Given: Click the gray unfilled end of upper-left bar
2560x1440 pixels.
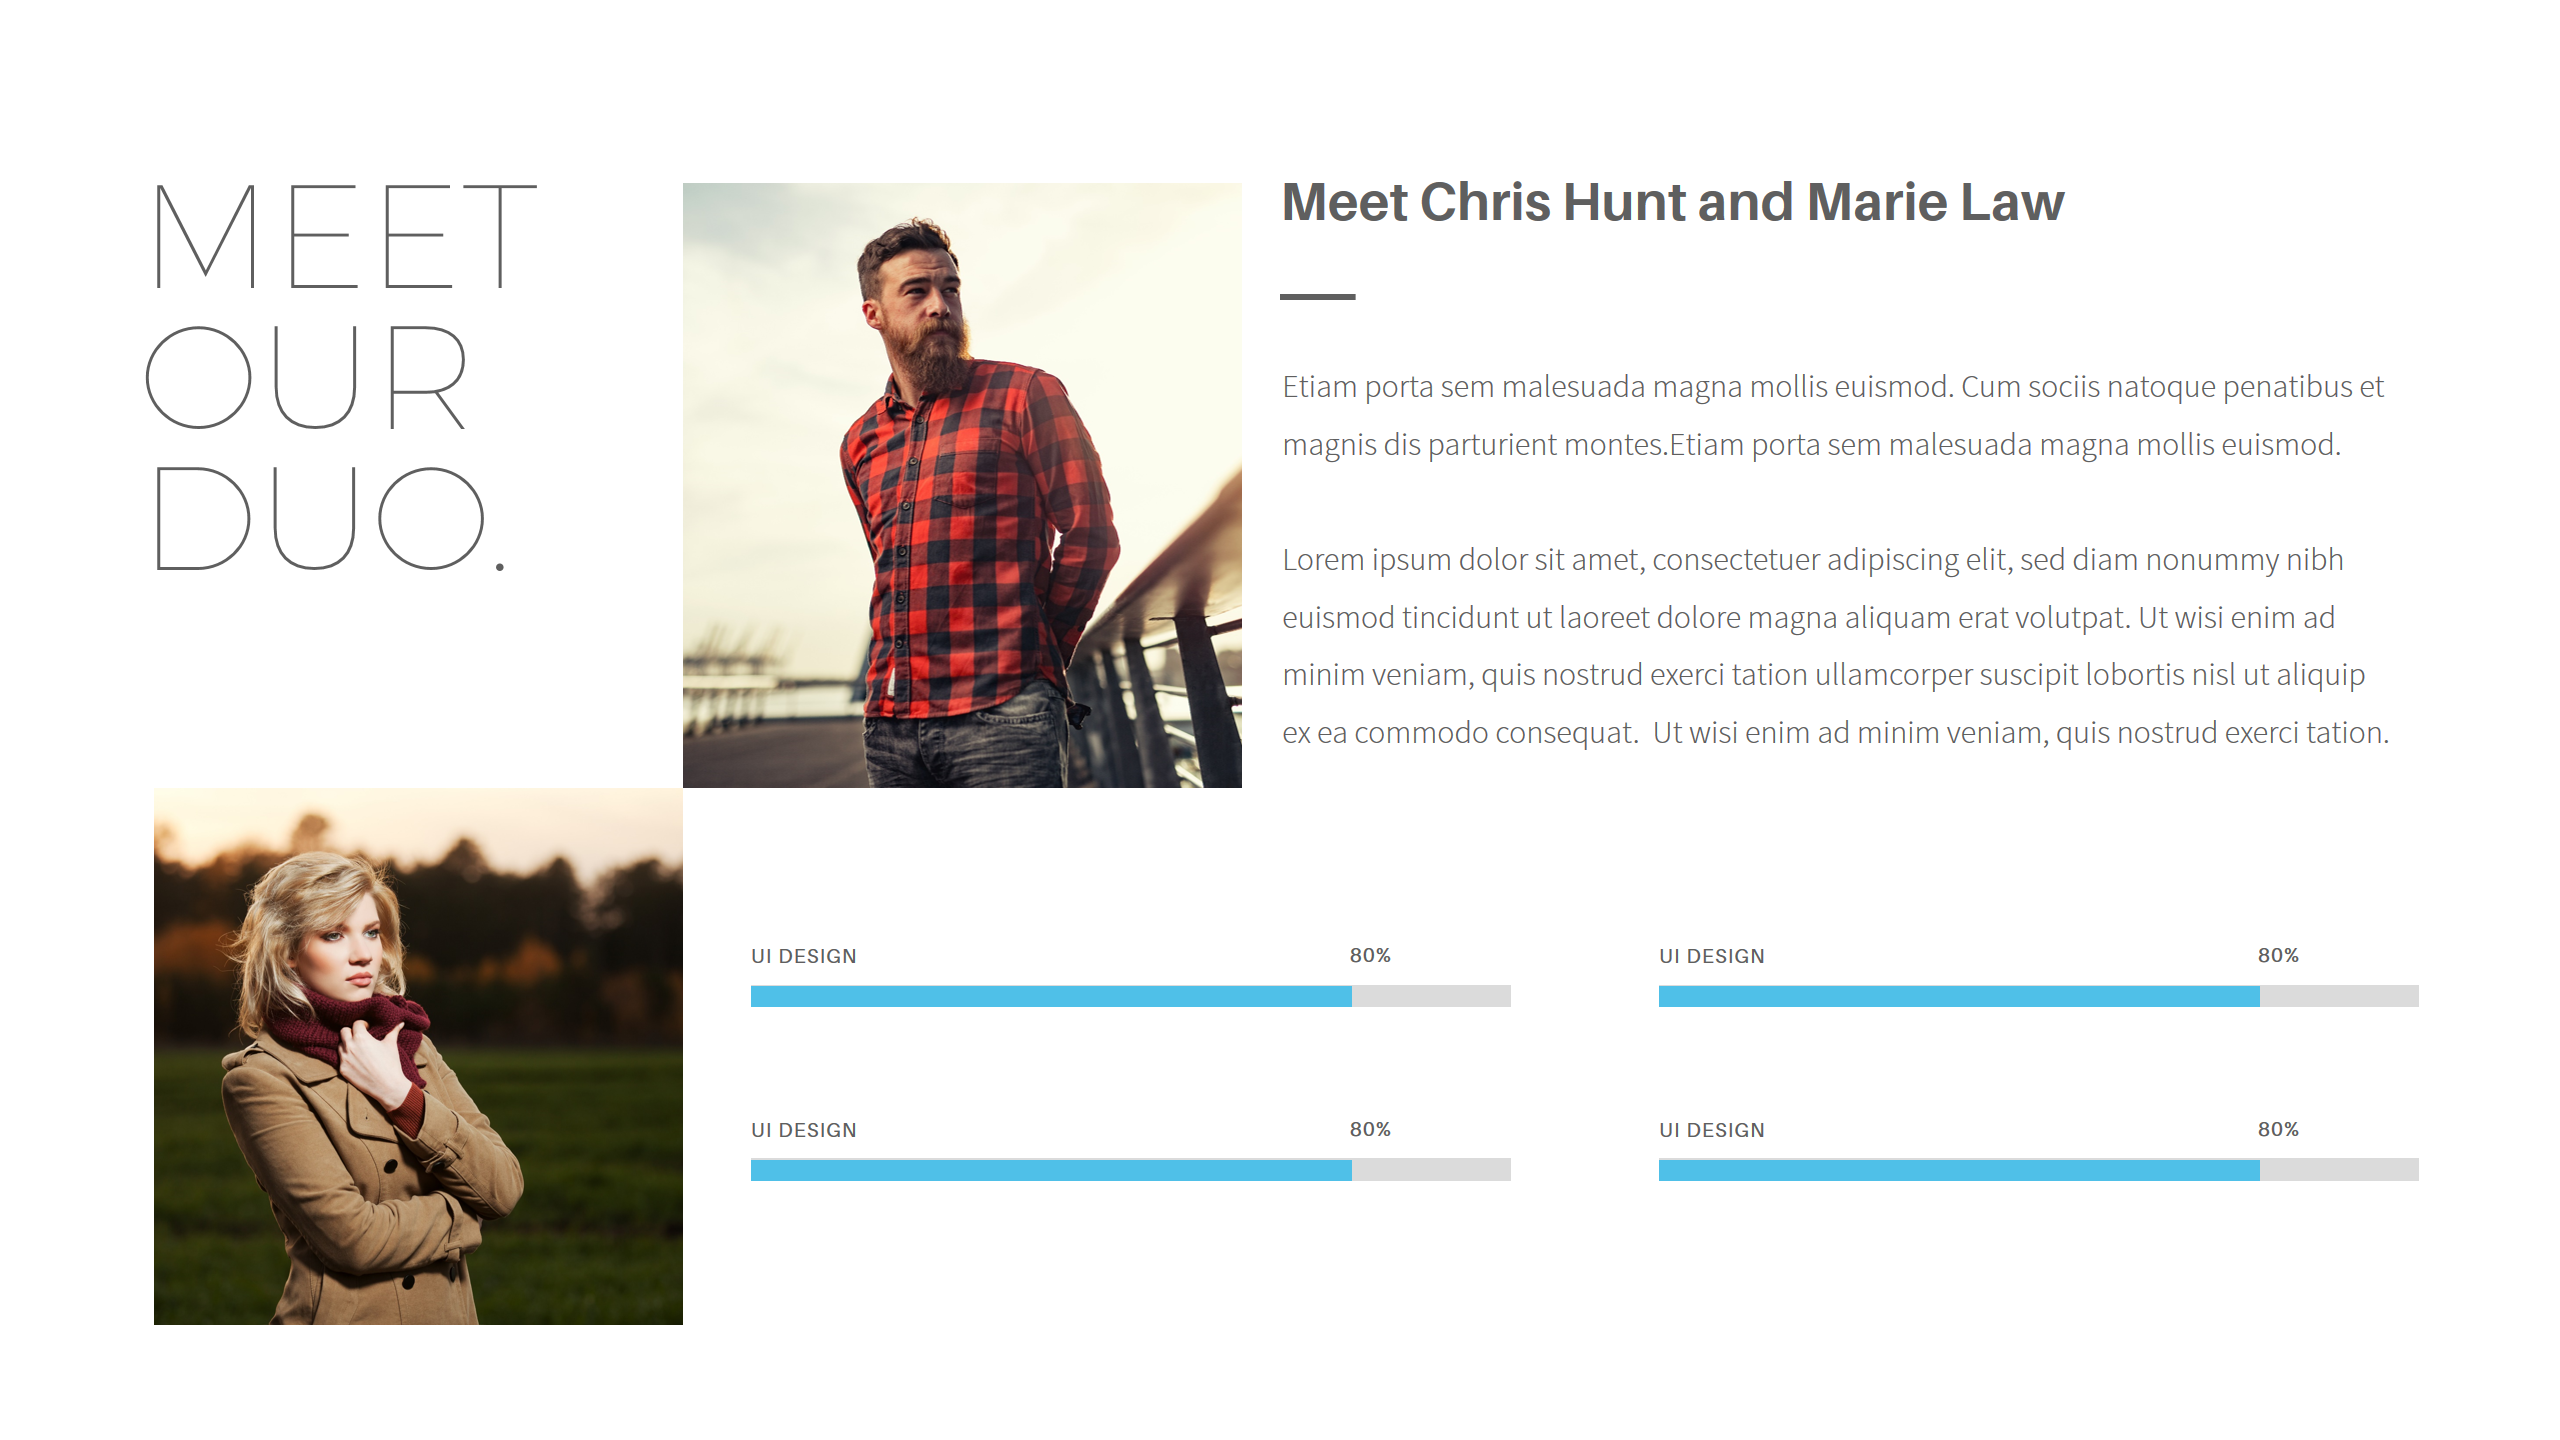Looking at the screenshot, I should 1431,996.
